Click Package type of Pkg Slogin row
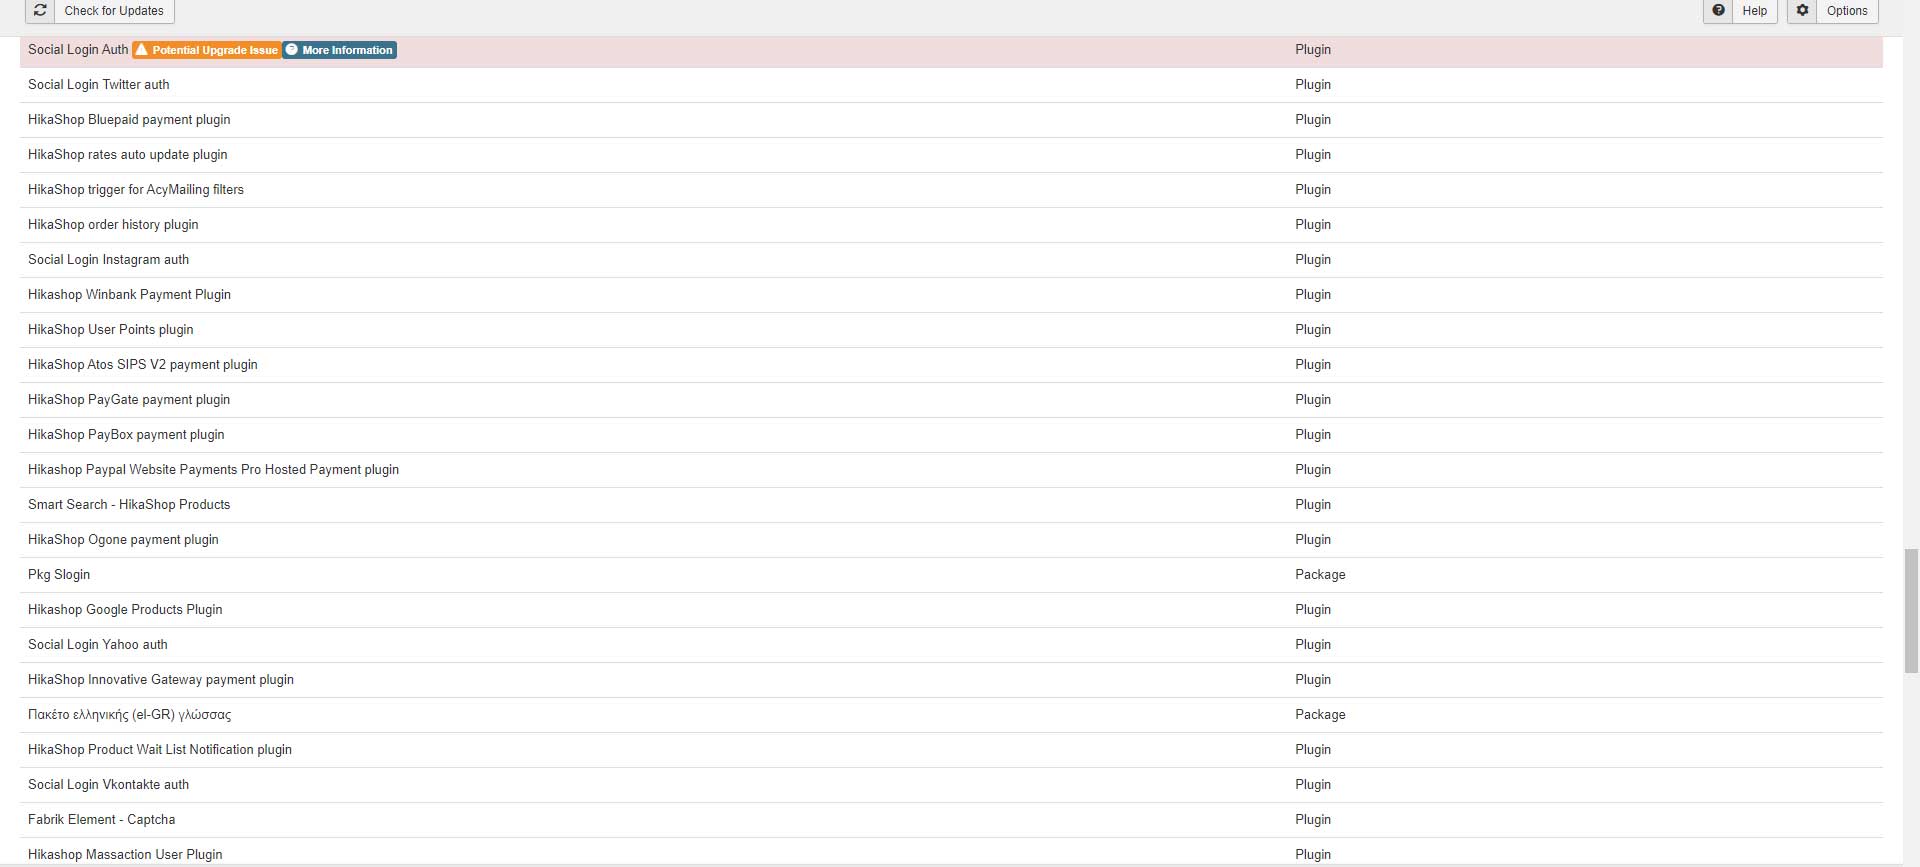Image resolution: width=1920 pixels, height=867 pixels. 1320,574
